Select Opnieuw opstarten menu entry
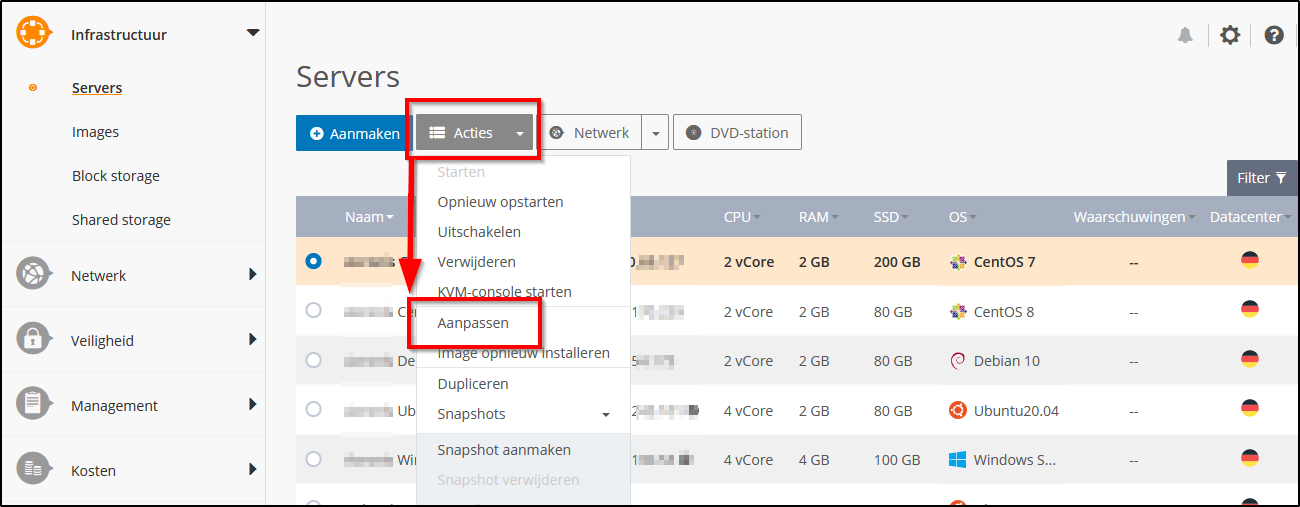Image resolution: width=1300 pixels, height=507 pixels. tap(500, 202)
